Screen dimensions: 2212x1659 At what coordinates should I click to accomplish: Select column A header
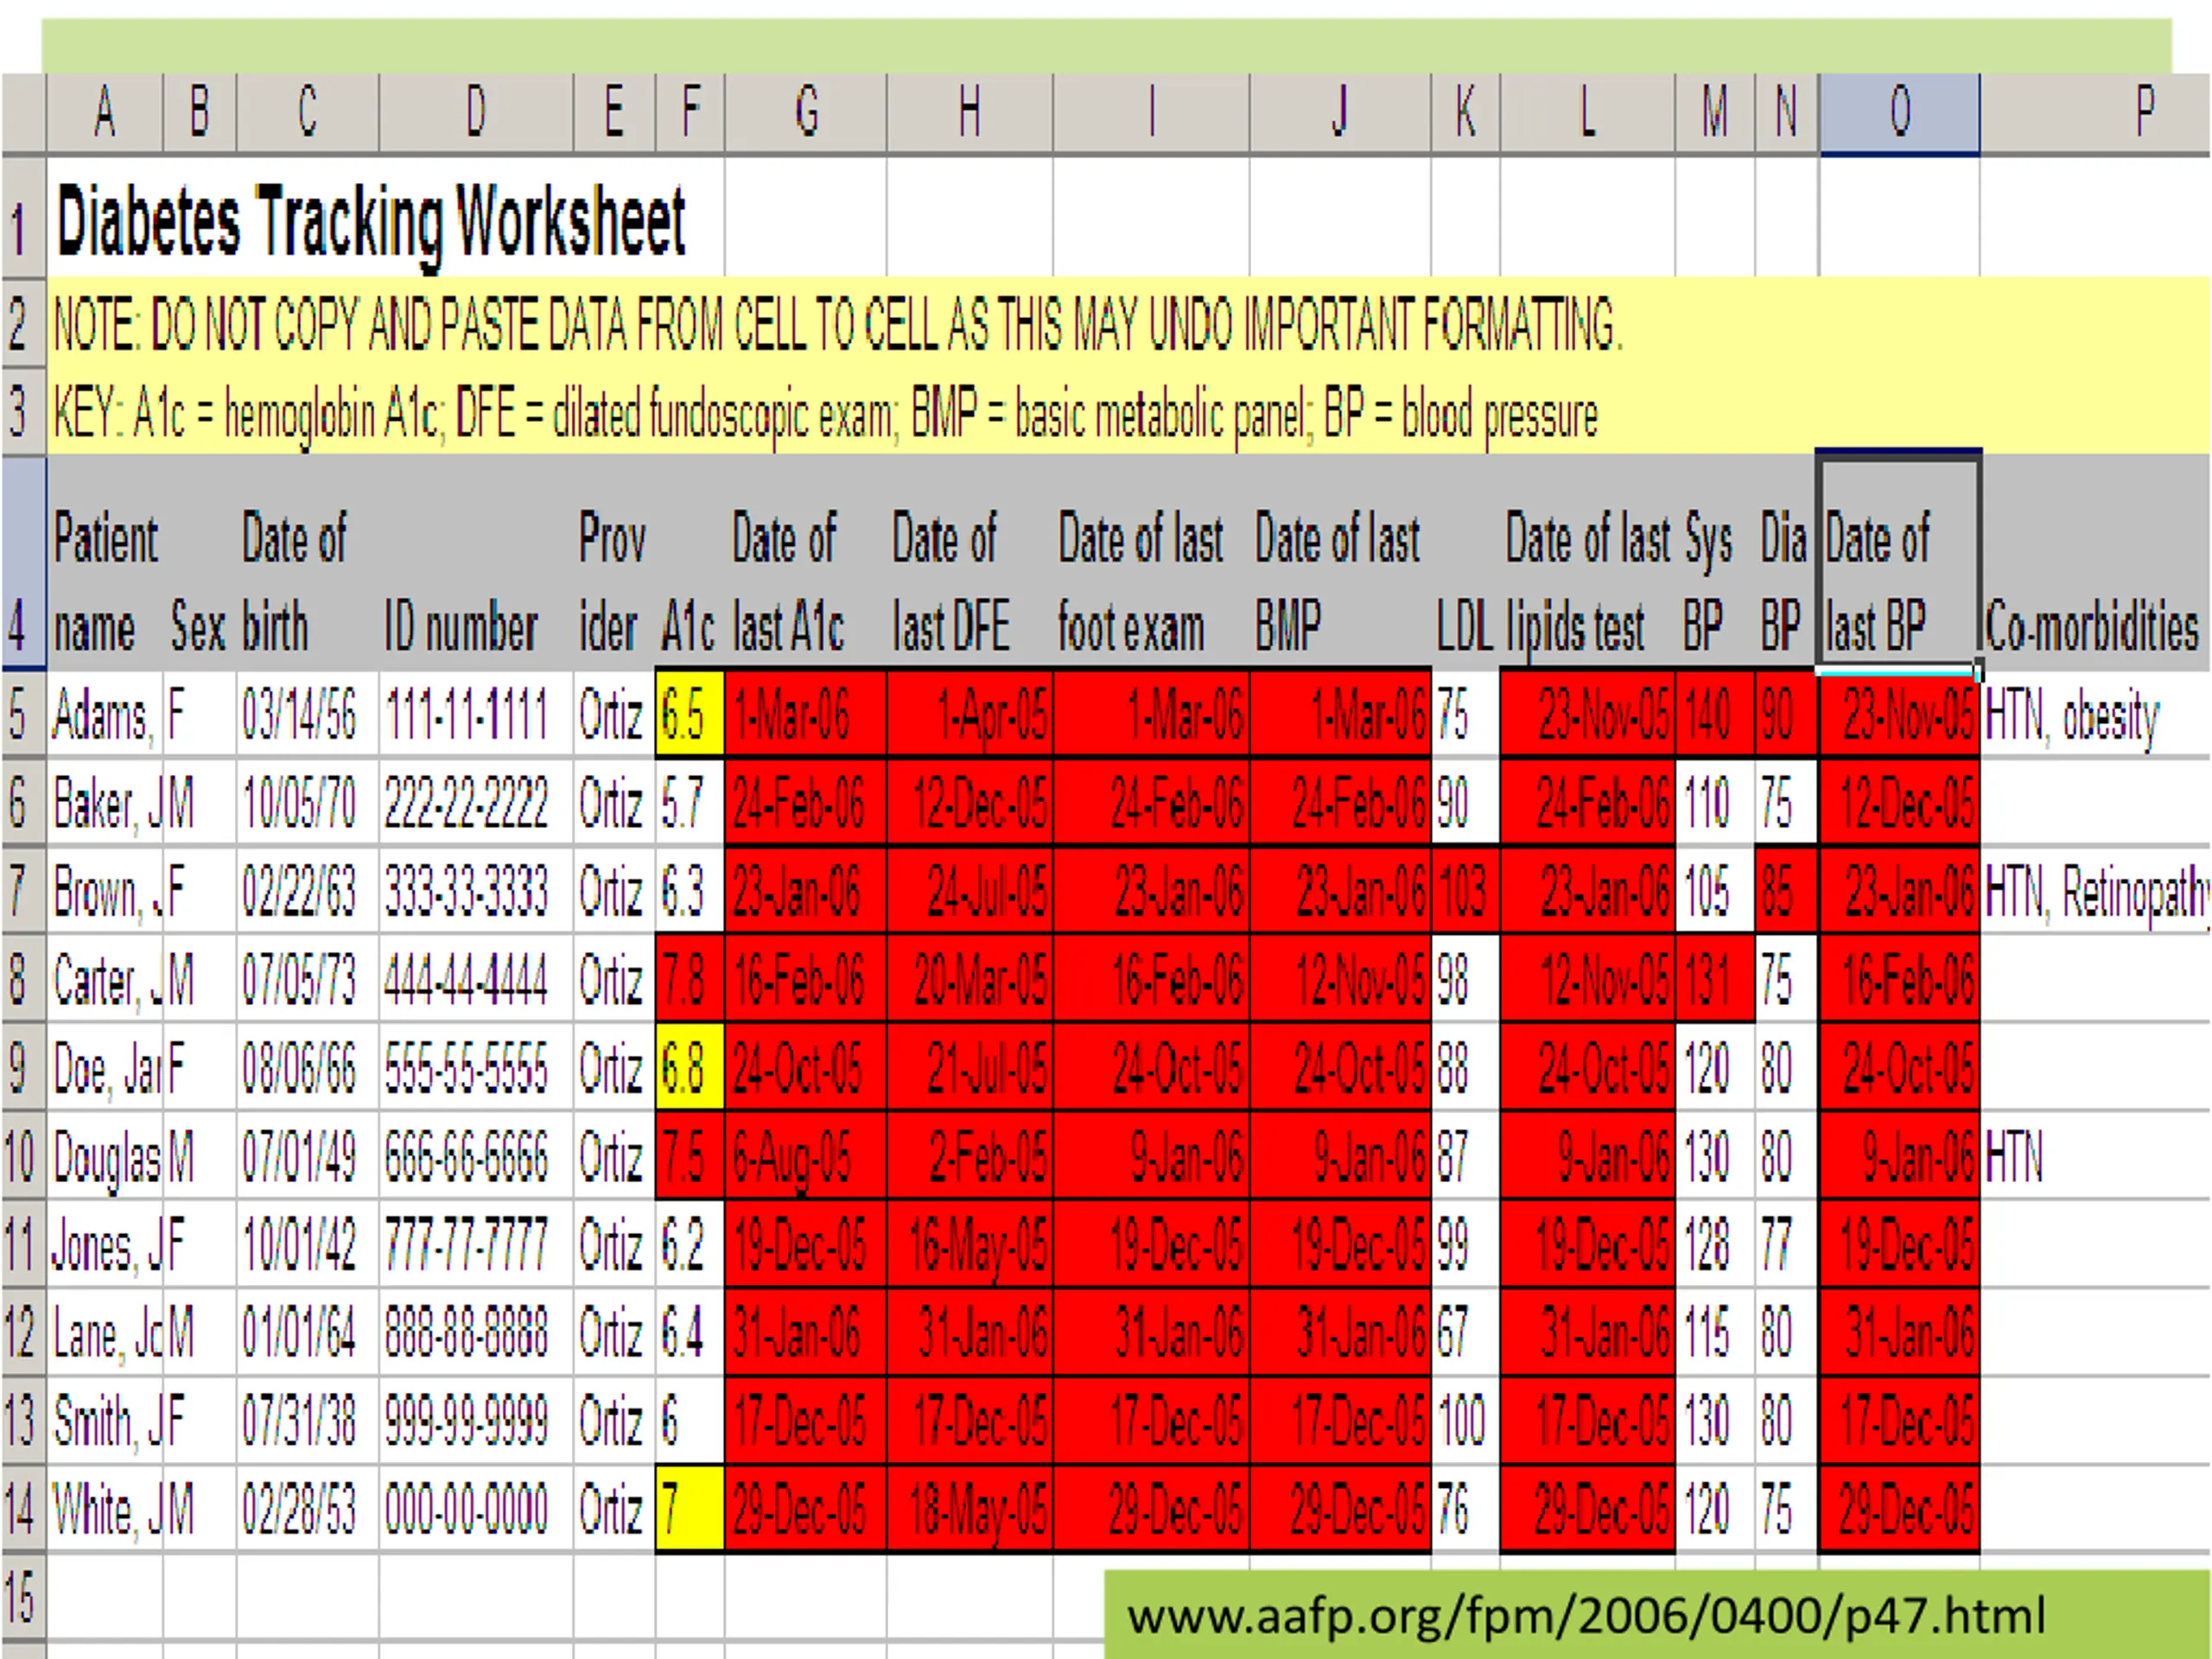click(x=105, y=113)
